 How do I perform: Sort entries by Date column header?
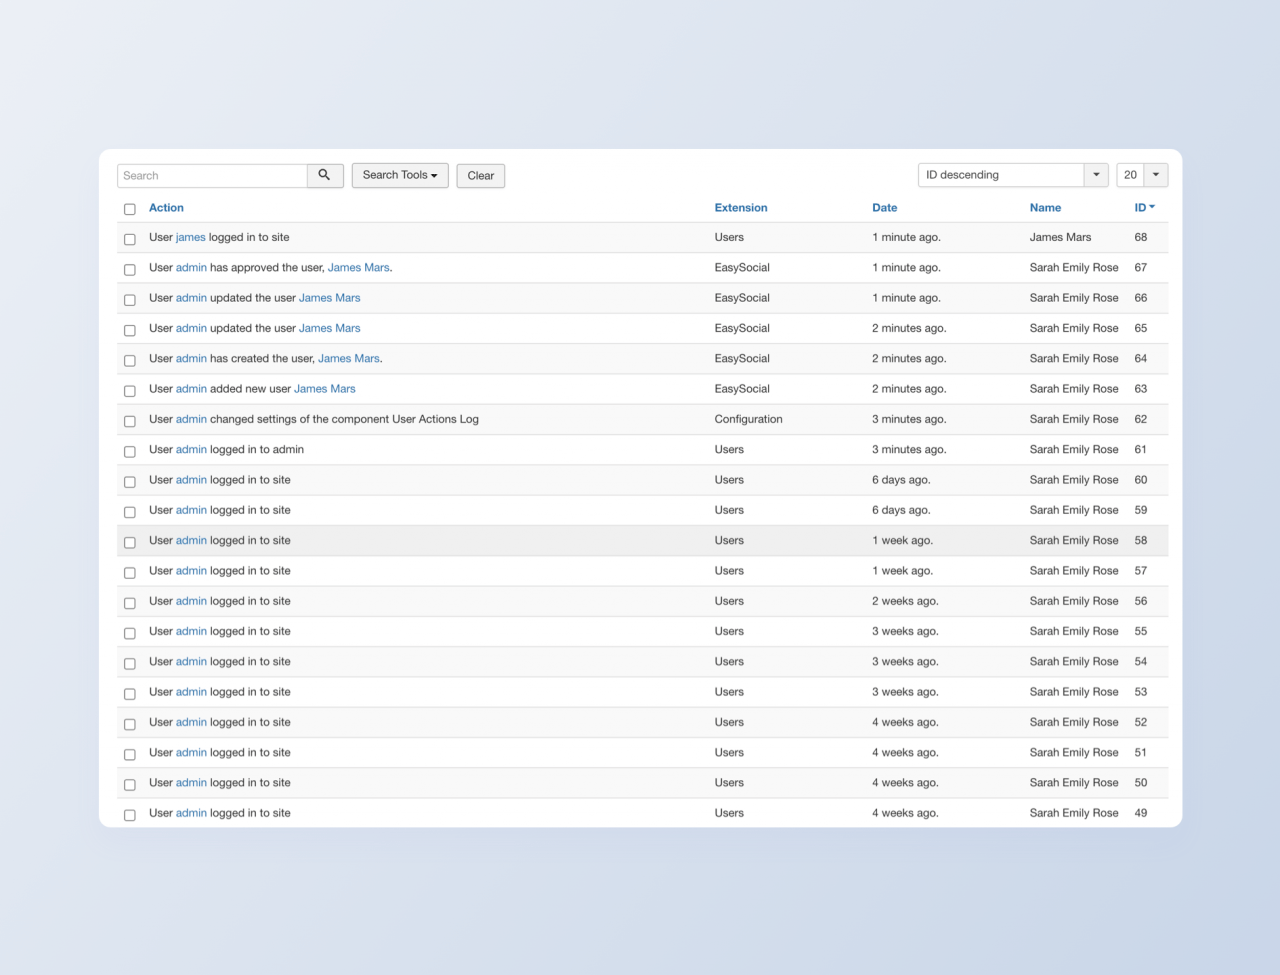[x=884, y=208]
